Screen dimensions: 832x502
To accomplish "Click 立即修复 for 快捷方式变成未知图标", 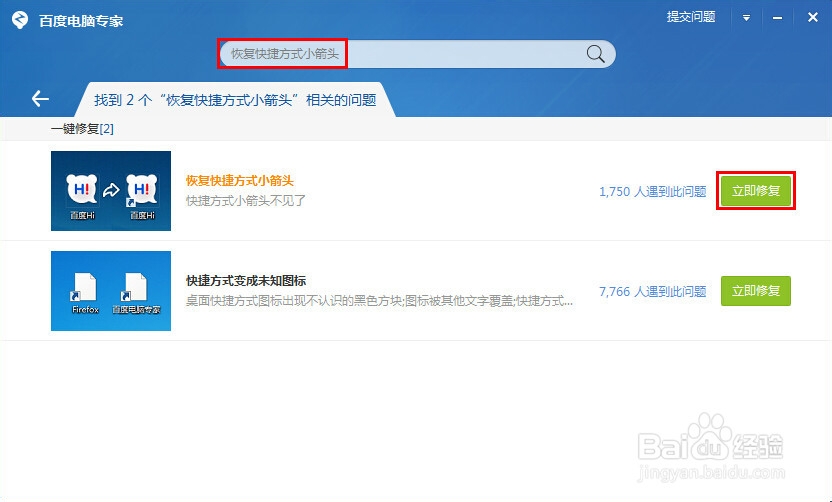I will (756, 291).
